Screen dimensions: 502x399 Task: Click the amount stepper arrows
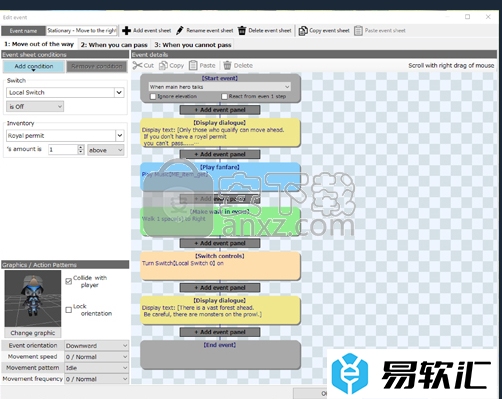(x=81, y=150)
